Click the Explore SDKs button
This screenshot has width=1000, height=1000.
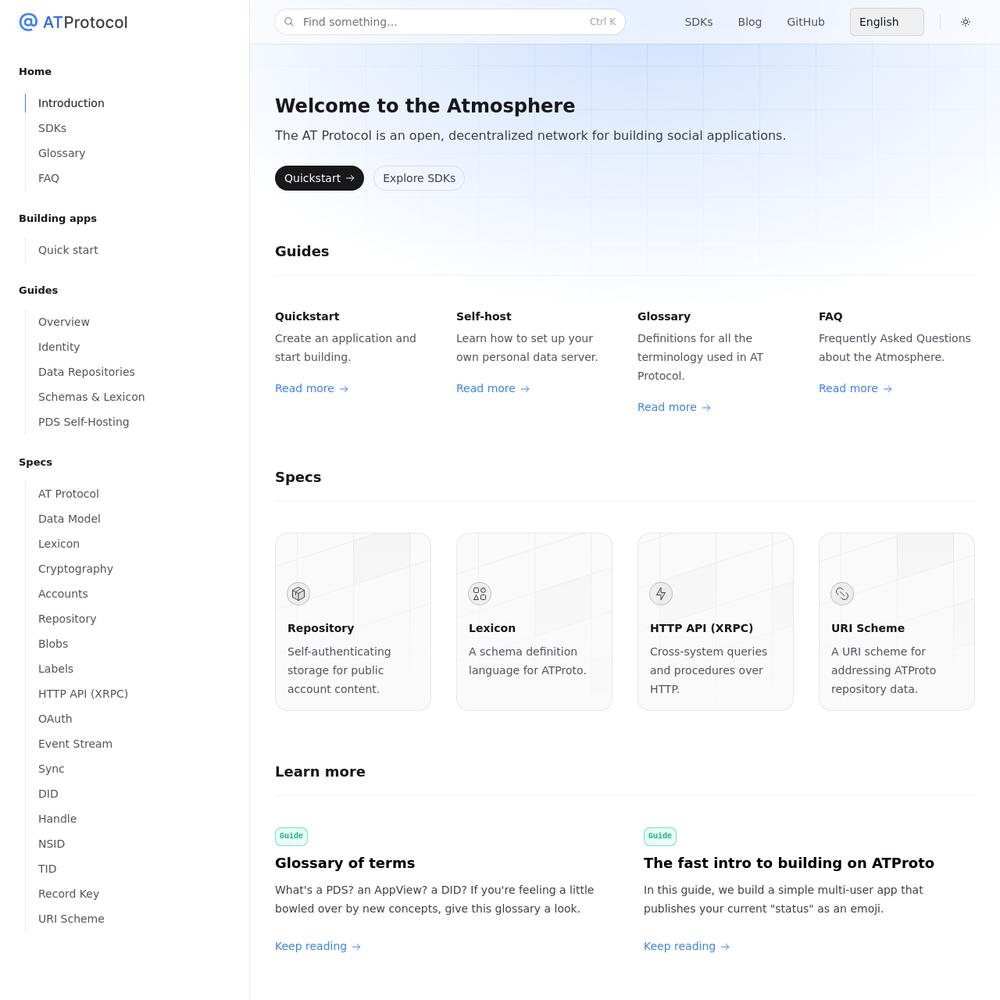click(419, 179)
